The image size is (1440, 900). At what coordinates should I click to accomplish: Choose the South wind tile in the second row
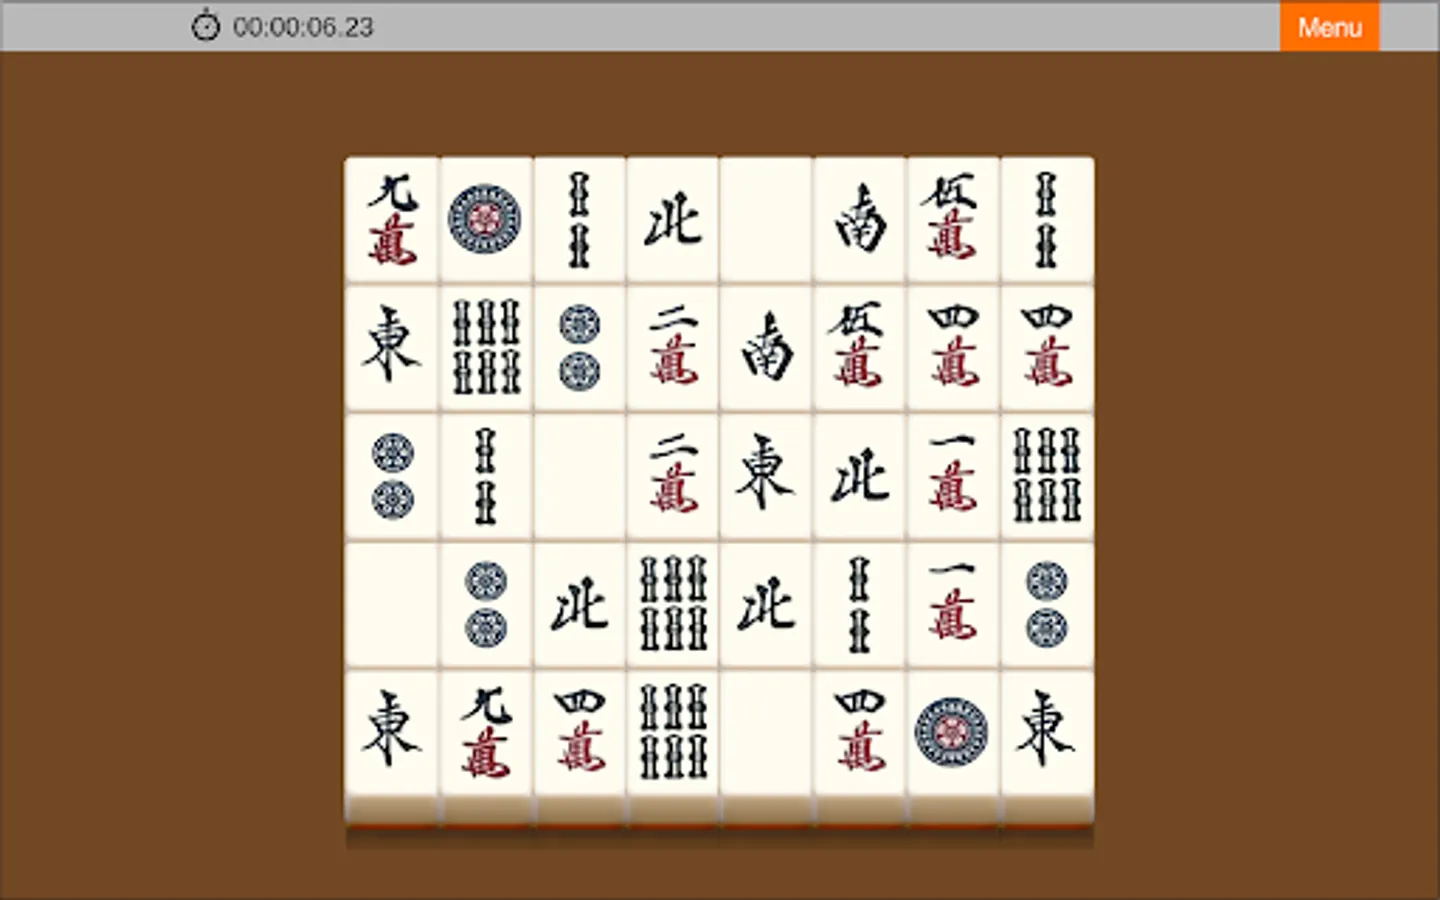[766, 348]
